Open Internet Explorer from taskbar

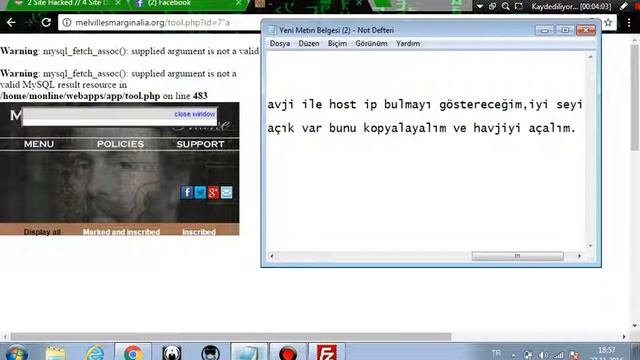point(95,353)
